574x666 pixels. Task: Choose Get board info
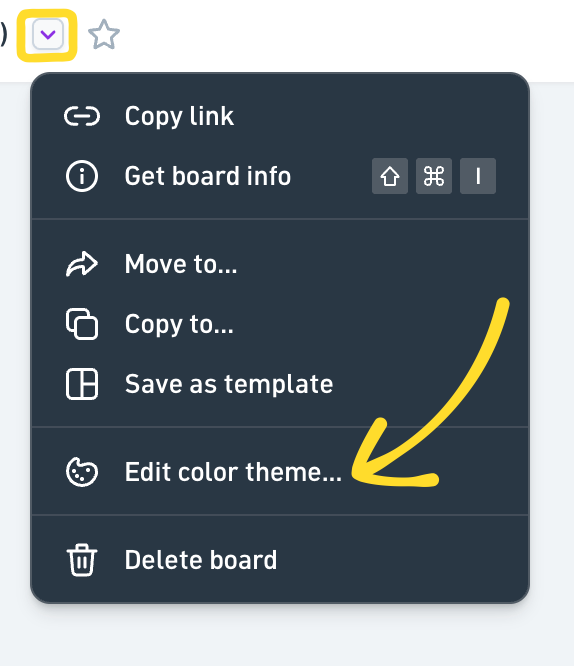[280, 176]
